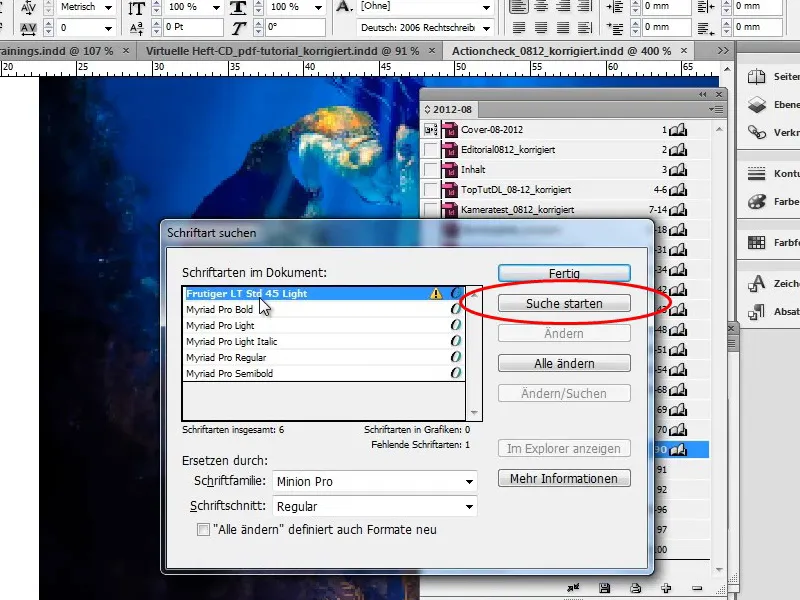Open the Seiten (Pages) panel icon

click(x=756, y=77)
